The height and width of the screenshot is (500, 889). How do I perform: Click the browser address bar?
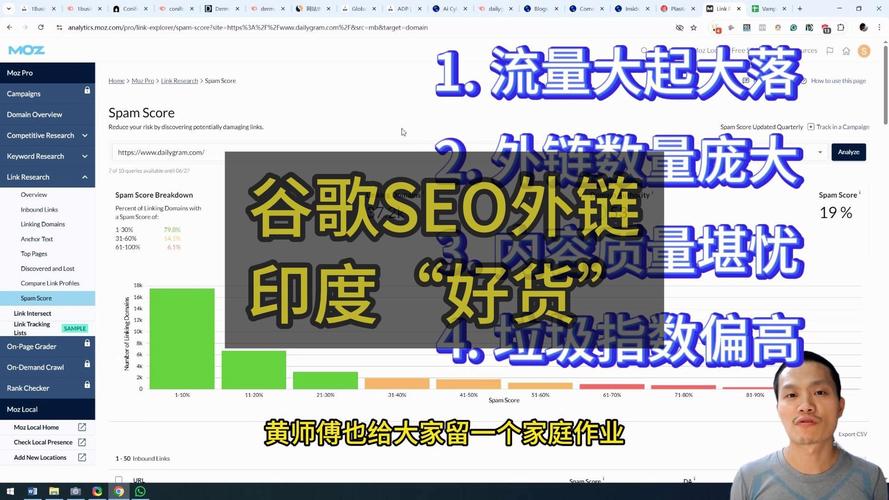(x=363, y=27)
